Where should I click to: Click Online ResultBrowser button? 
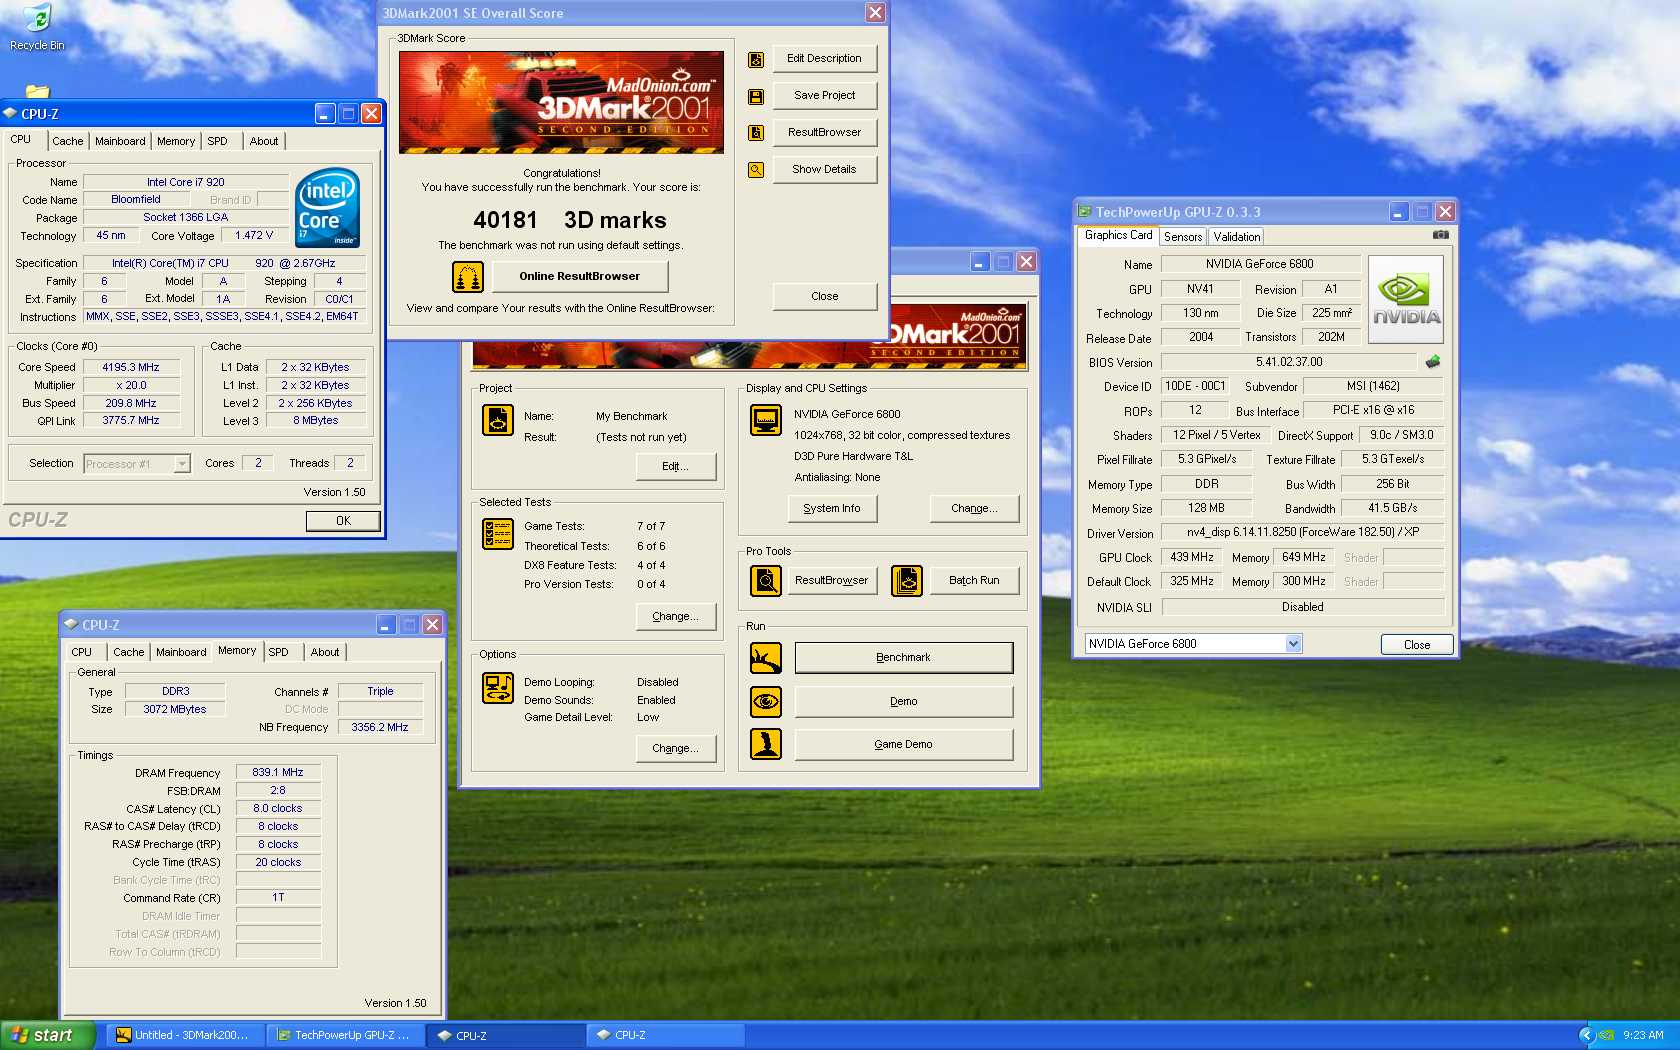tap(579, 276)
